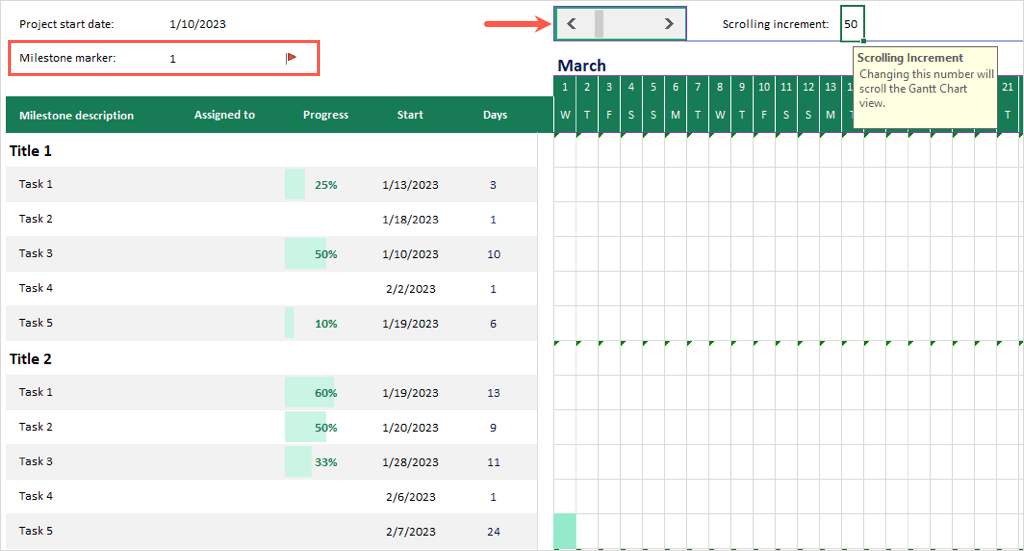
Task: Click the red milestone flag icon
Action: [291, 58]
